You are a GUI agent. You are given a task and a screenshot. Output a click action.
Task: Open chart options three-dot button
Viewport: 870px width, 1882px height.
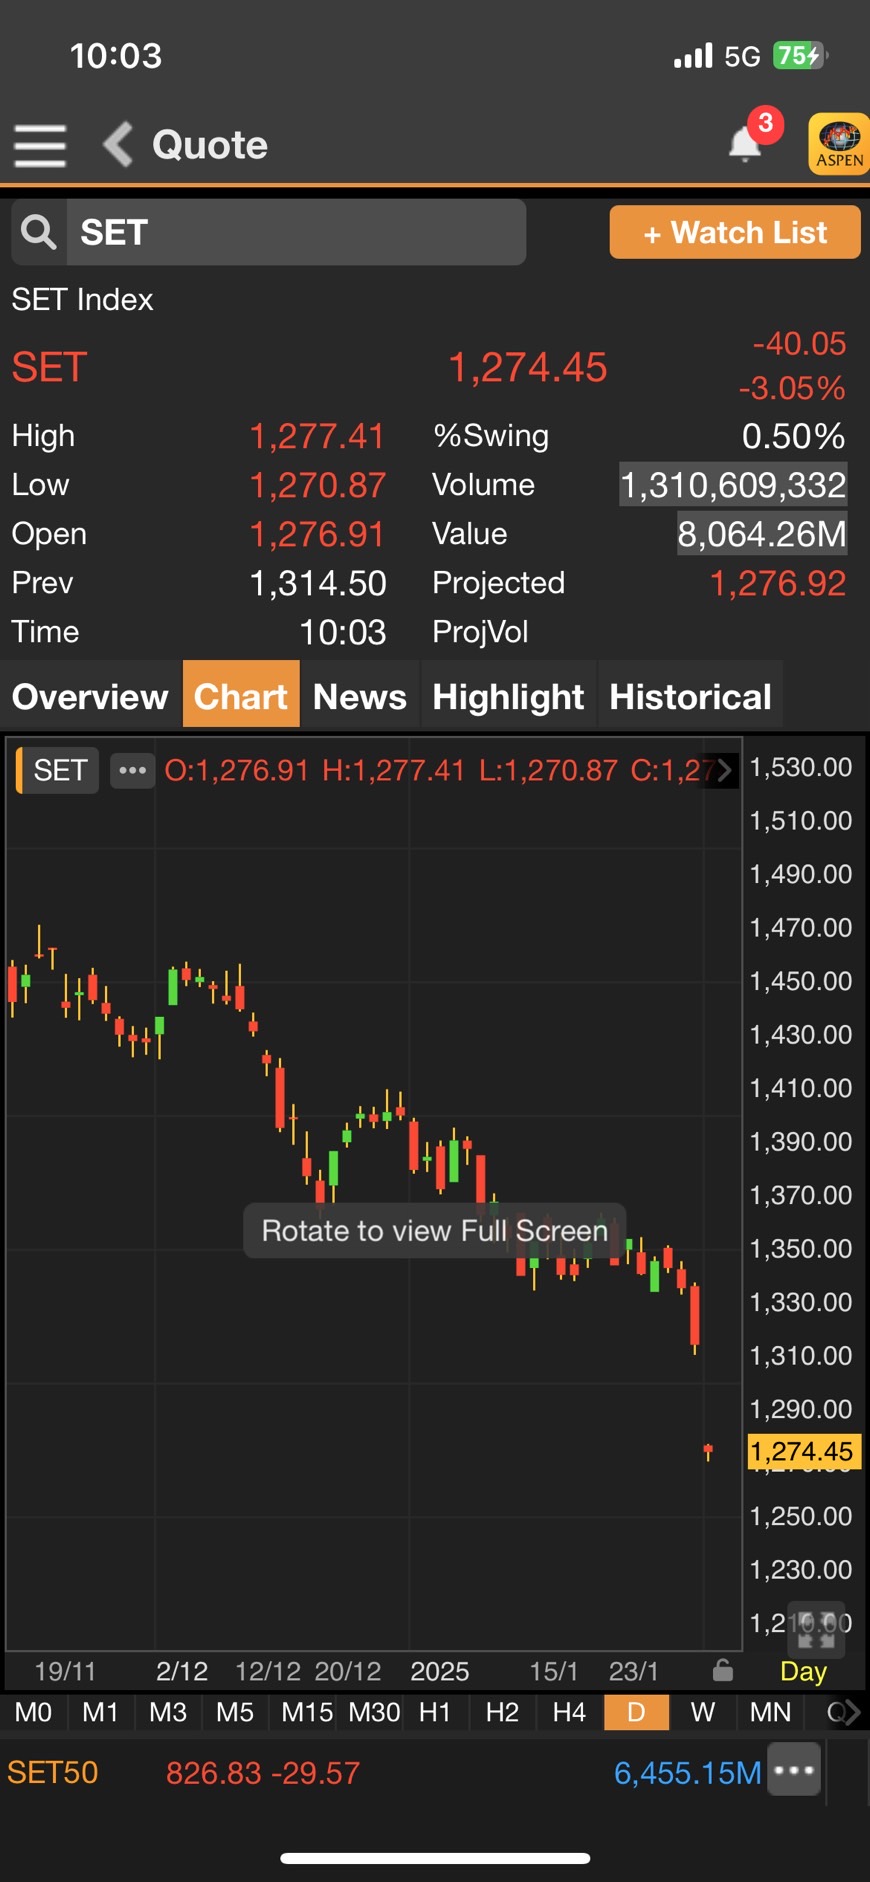pyautogui.click(x=132, y=770)
